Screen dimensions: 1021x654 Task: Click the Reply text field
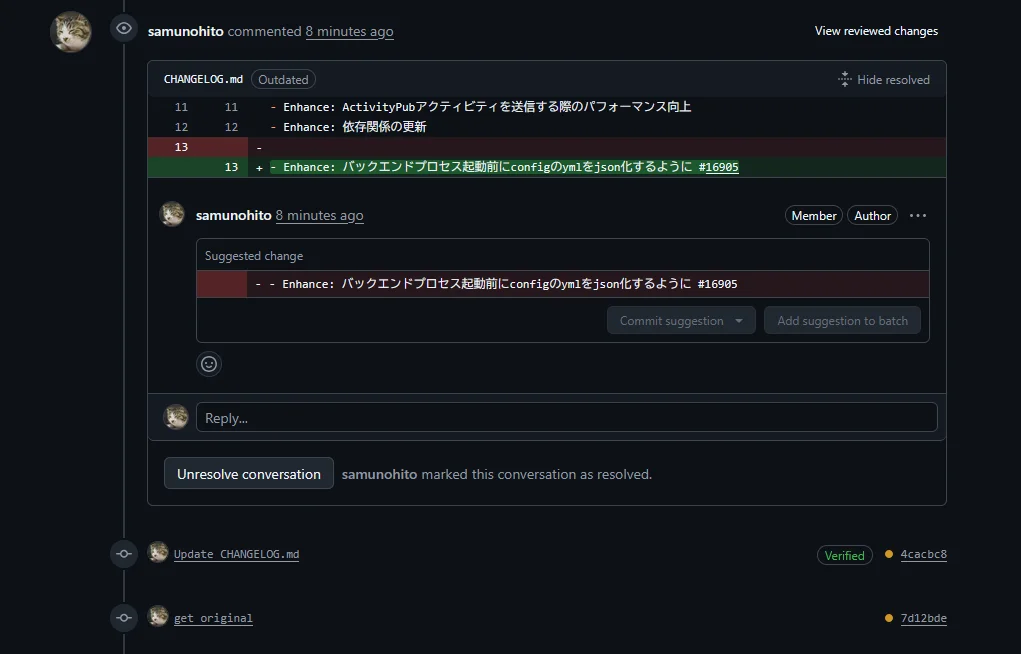click(x=566, y=418)
